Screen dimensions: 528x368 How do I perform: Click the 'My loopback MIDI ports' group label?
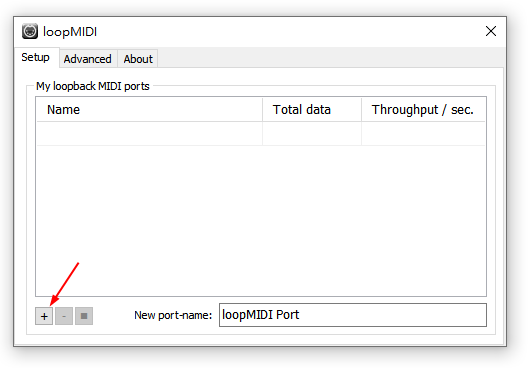(x=93, y=86)
